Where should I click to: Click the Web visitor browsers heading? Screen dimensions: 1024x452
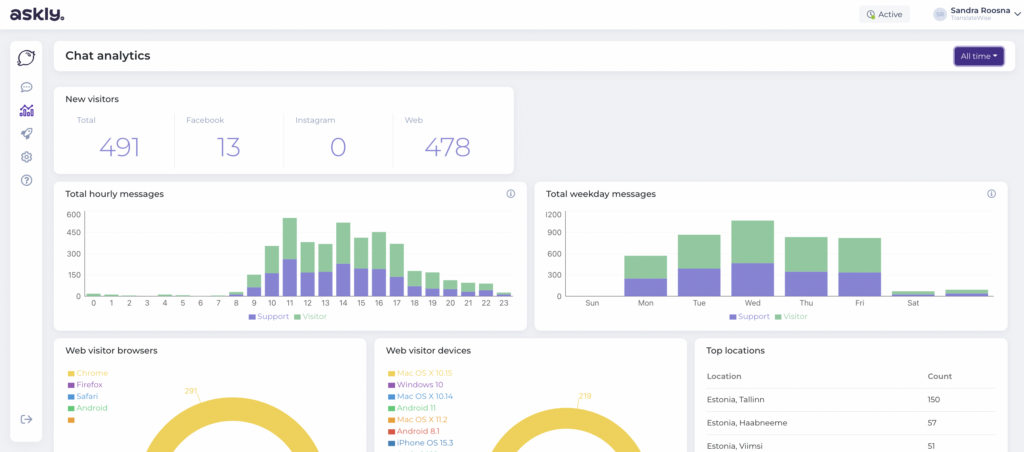pos(111,351)
